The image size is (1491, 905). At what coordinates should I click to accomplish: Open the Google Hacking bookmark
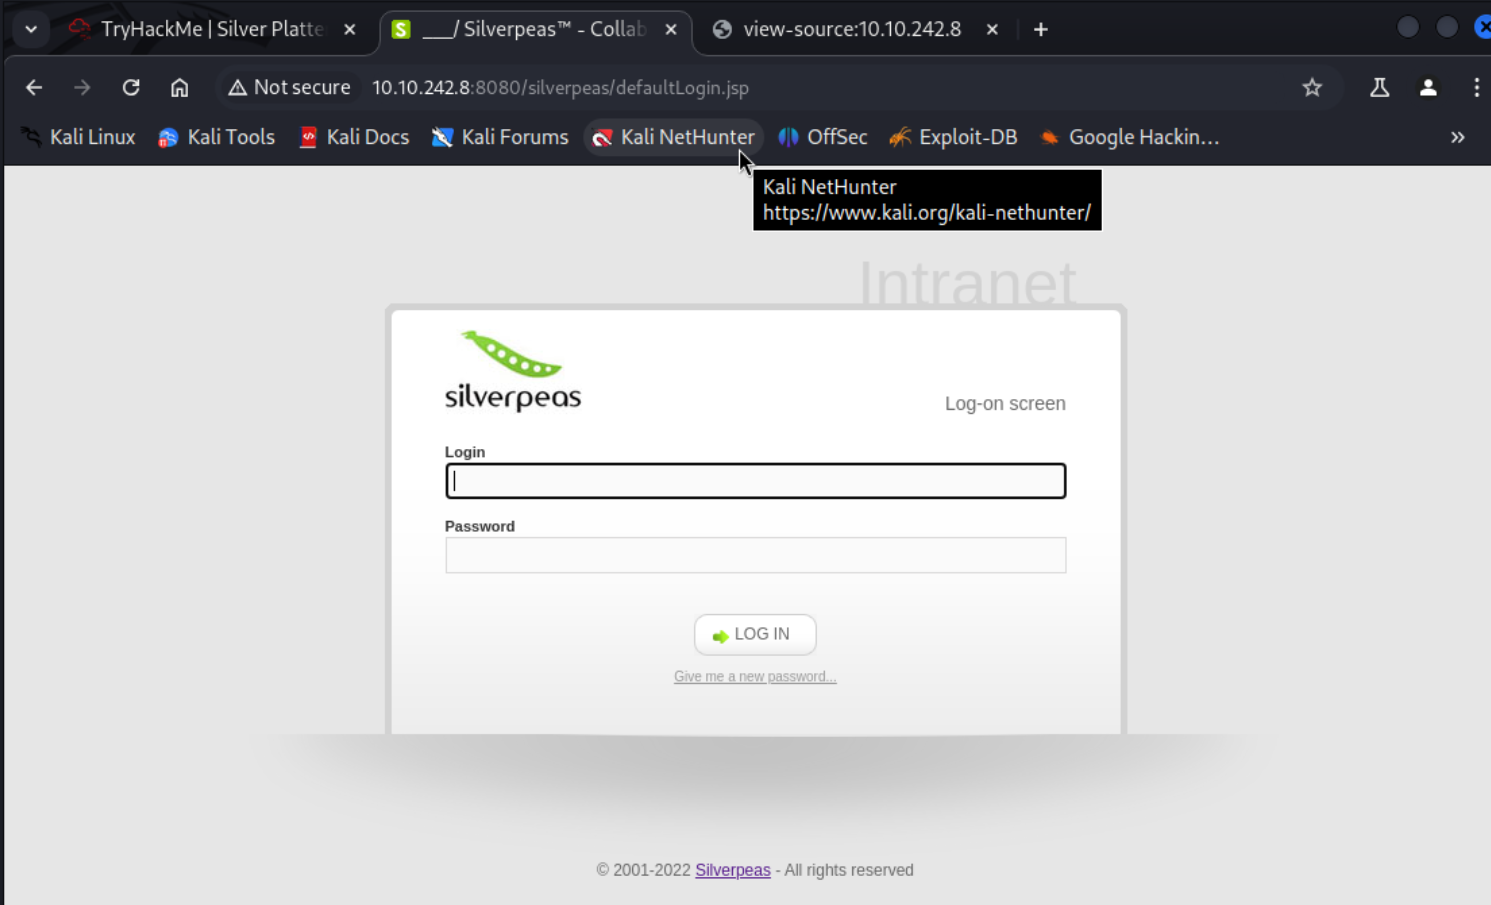point(1130,137)
